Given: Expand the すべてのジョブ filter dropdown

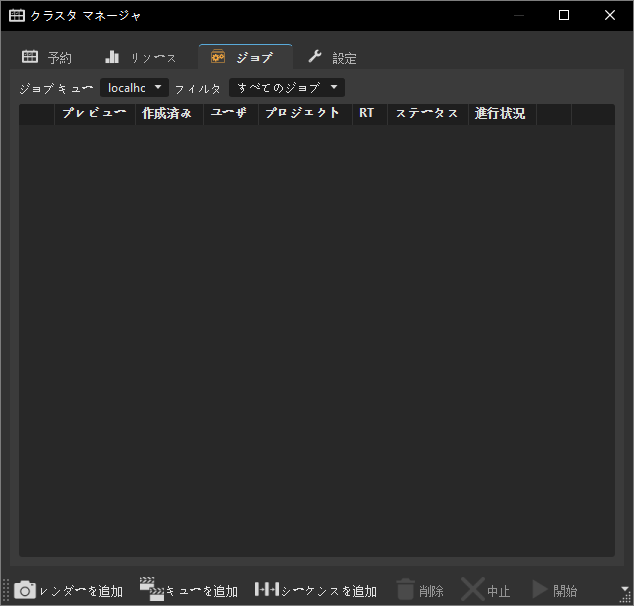Looking at the screenshot, I should (x=287, y=87).
